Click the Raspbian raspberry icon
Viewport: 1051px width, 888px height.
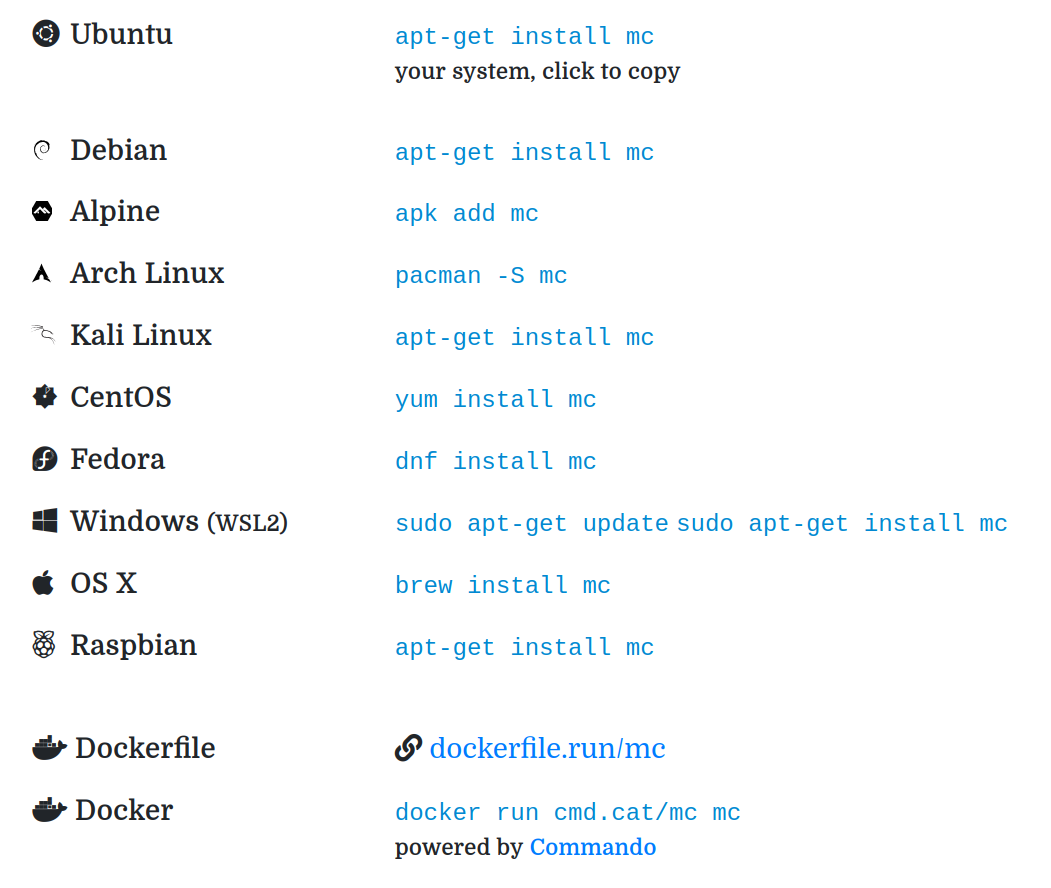click(x=43, y=645)
